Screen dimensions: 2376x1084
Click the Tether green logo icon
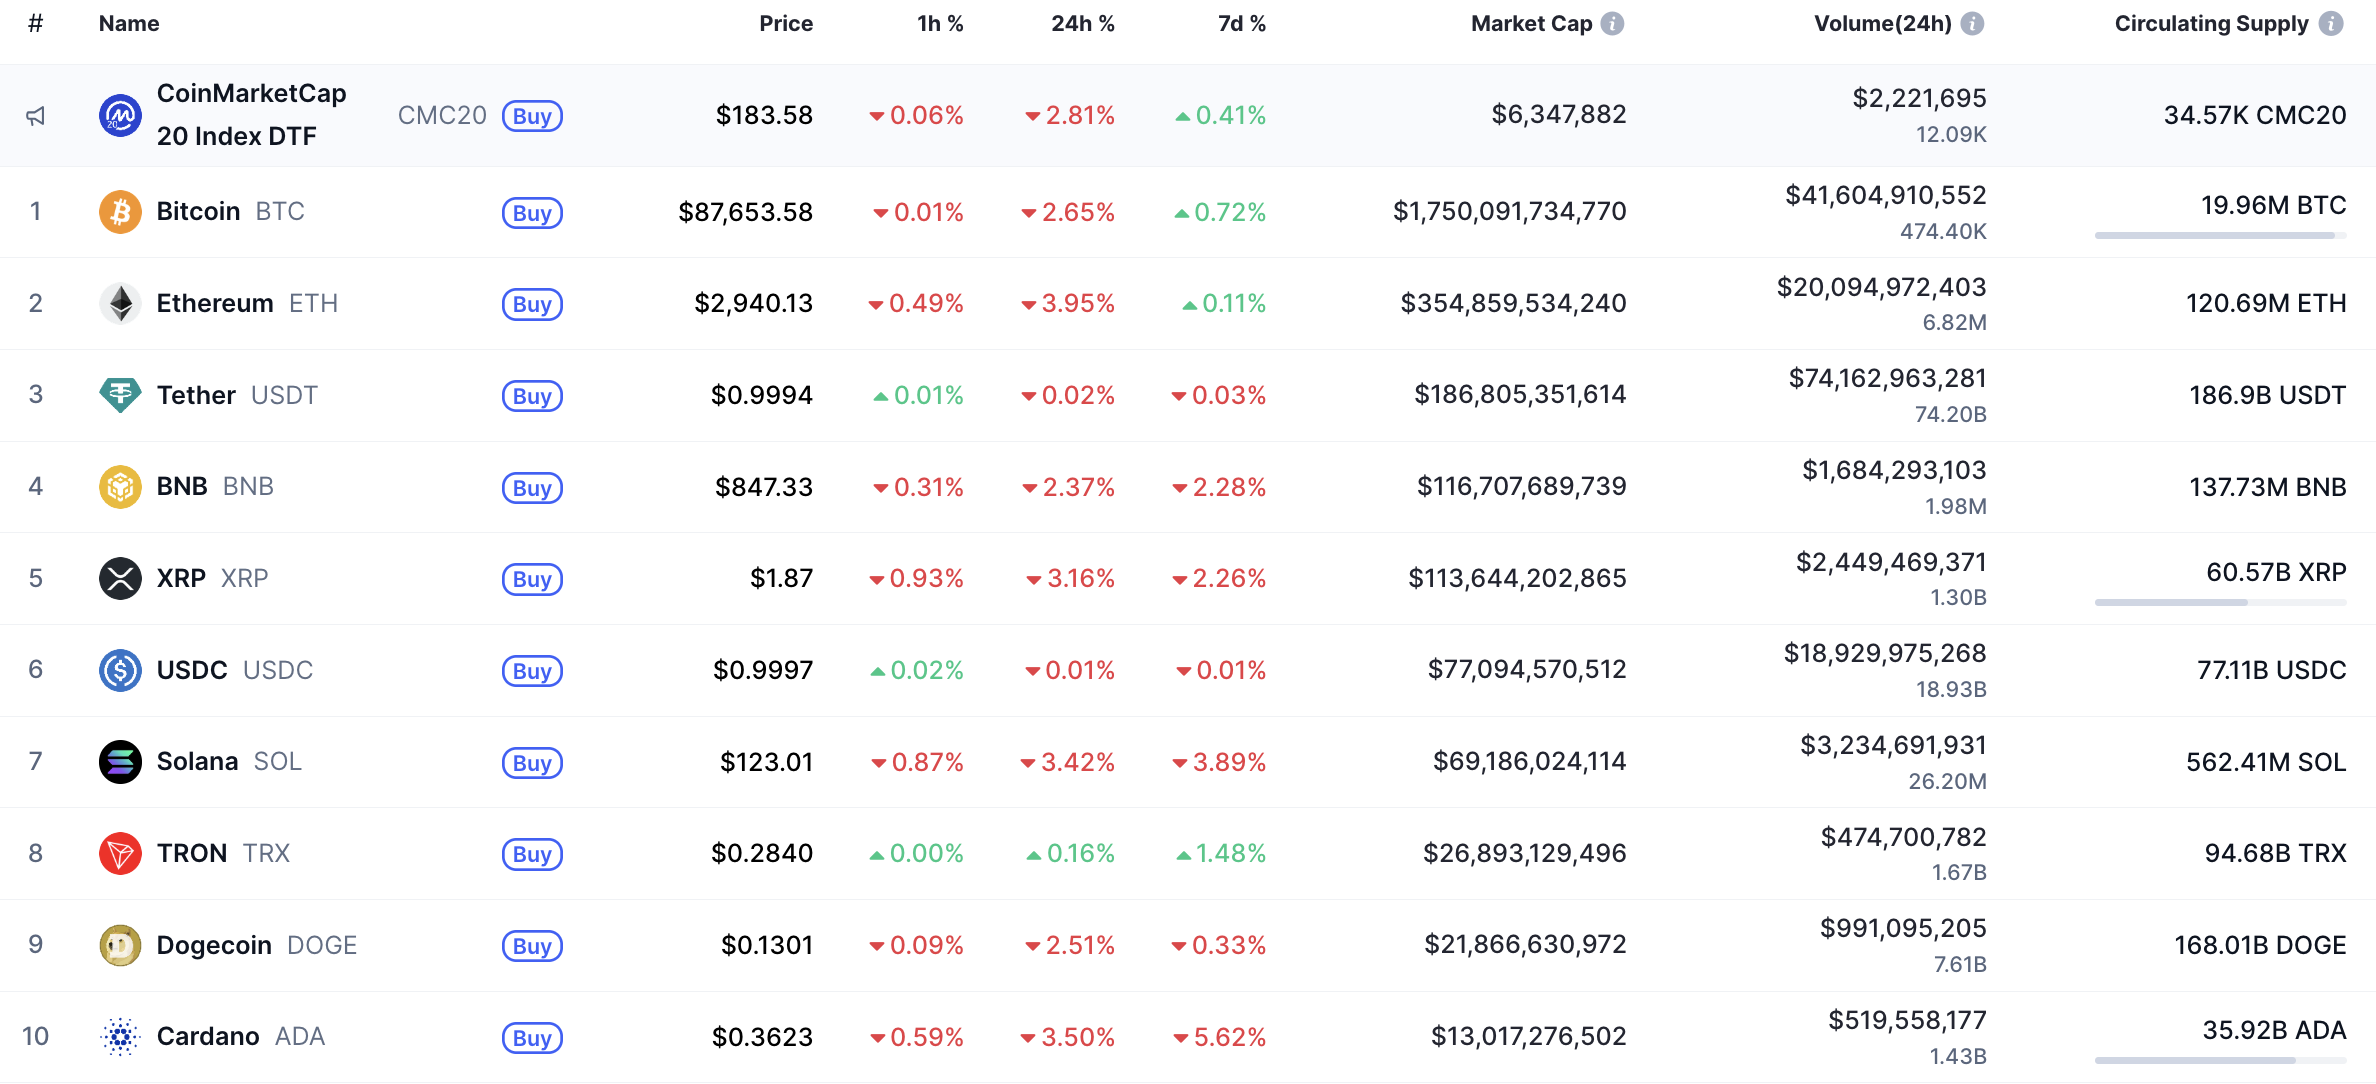(120, 395)
